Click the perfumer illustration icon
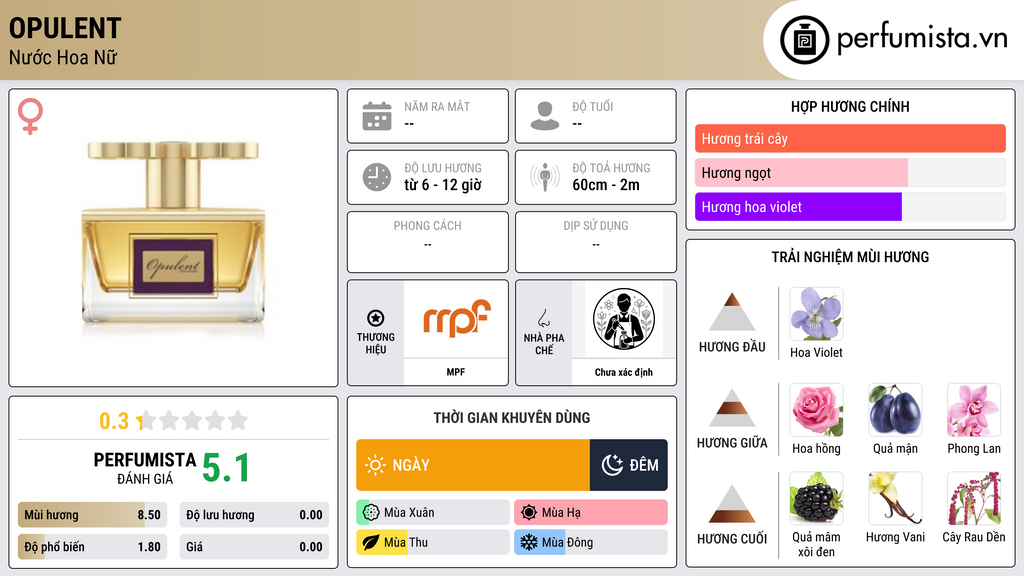 pyautogui.click(x=624, y=319)
